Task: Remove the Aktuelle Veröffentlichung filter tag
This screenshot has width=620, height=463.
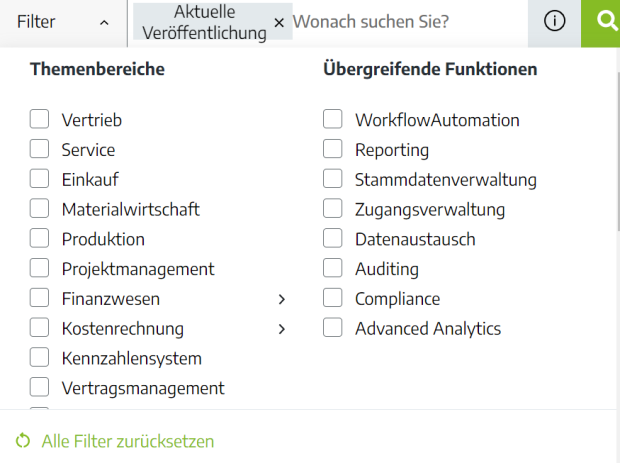Action: click(x=279, y=23)
